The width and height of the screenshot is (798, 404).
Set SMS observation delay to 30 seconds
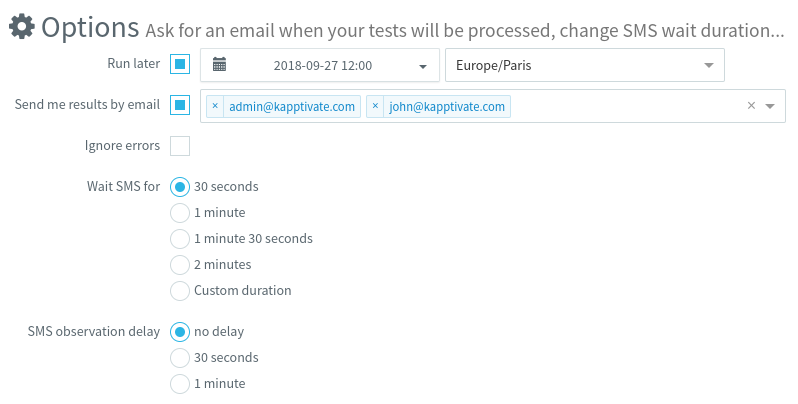[x=180, y=357]
